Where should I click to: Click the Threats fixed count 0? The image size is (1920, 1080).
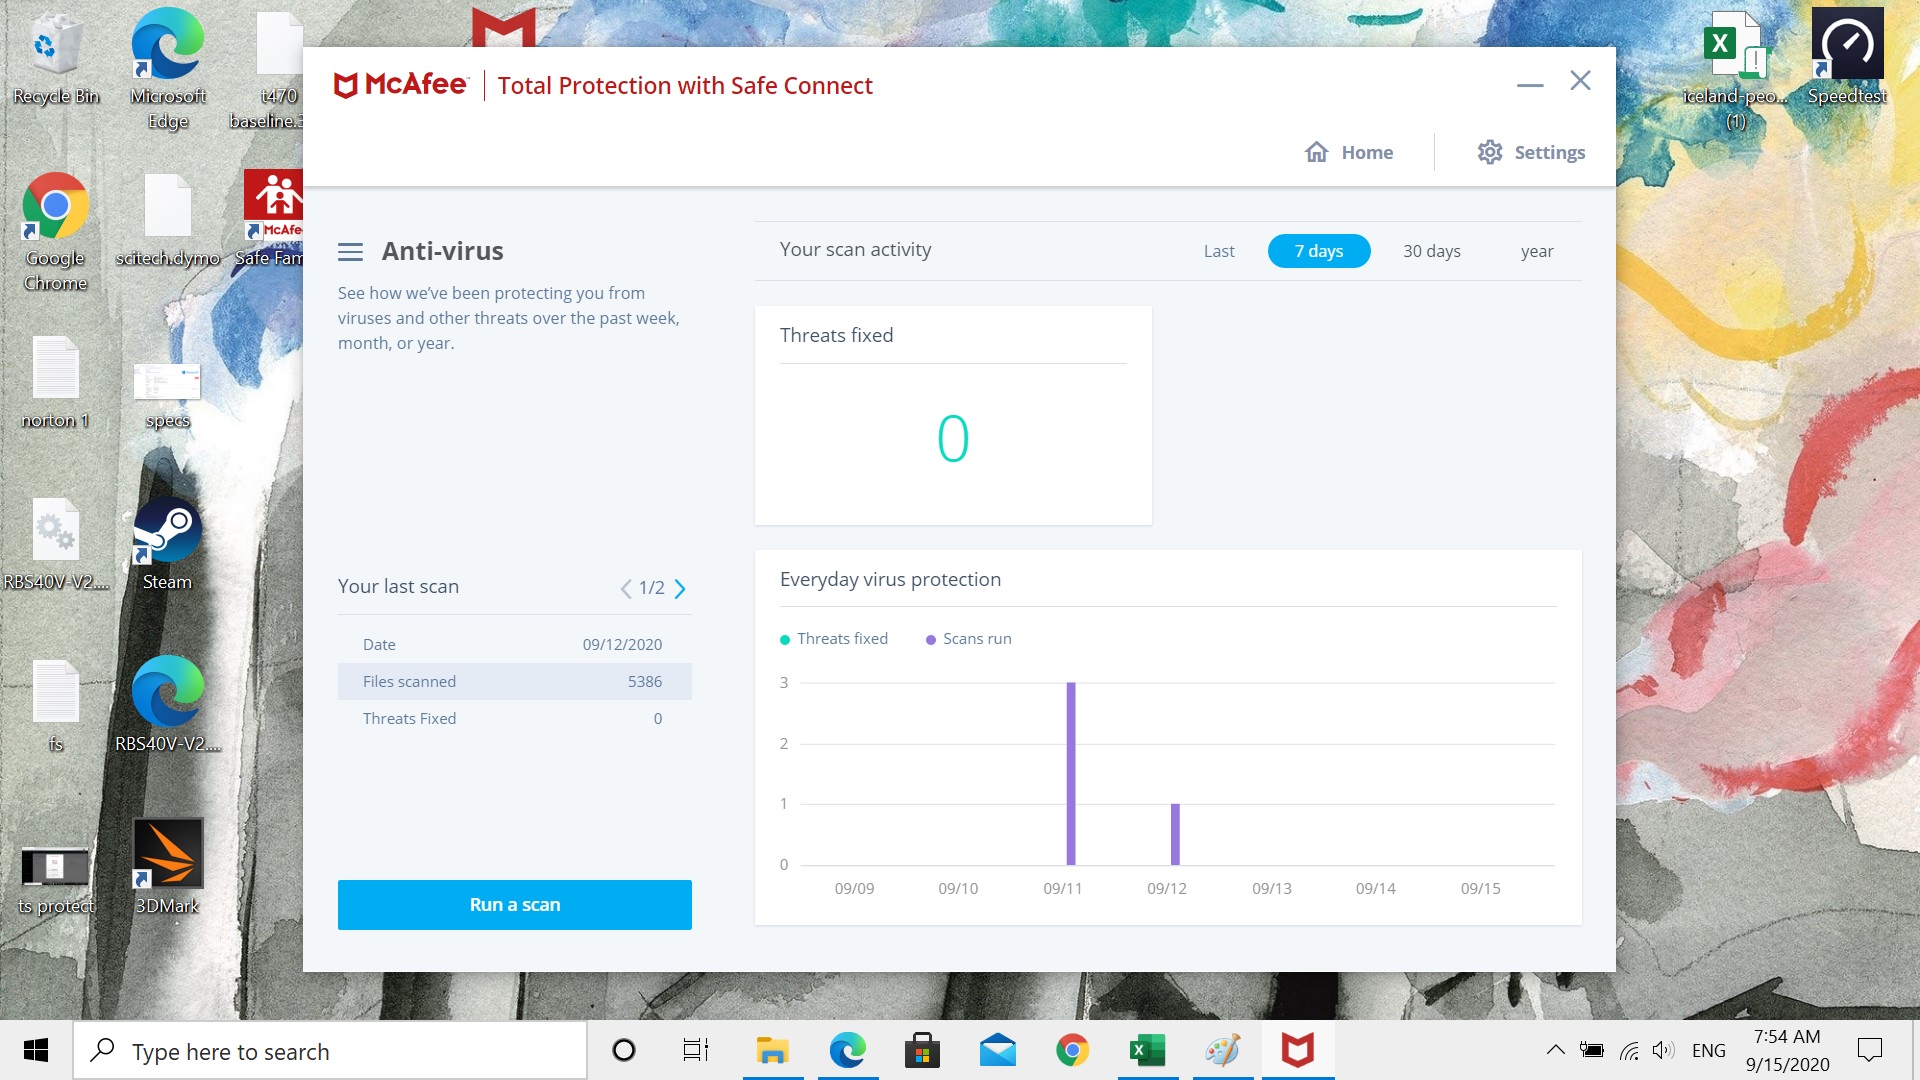953,439
